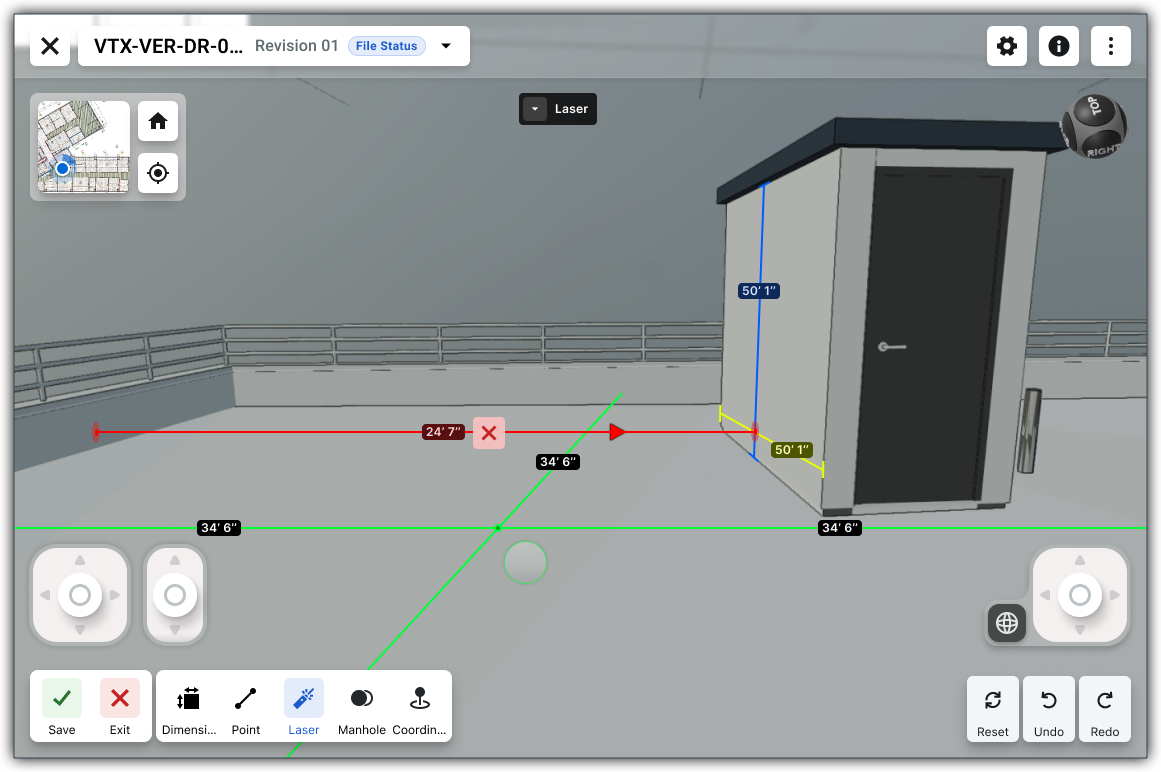The image size is (1161, 772).
Task: Click the VTX-VER-DR-0... document title
Action: click(x=168, y=46)
